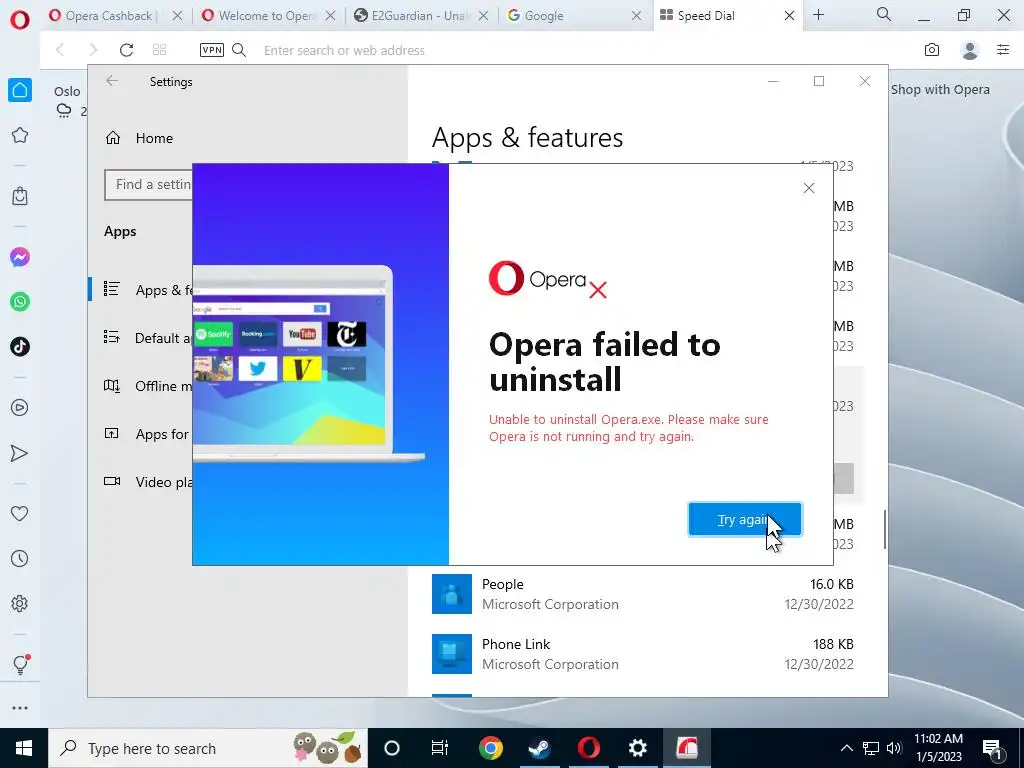
Task: Open Pinboards heart icon in sidebar
Action: pos(20,514)
